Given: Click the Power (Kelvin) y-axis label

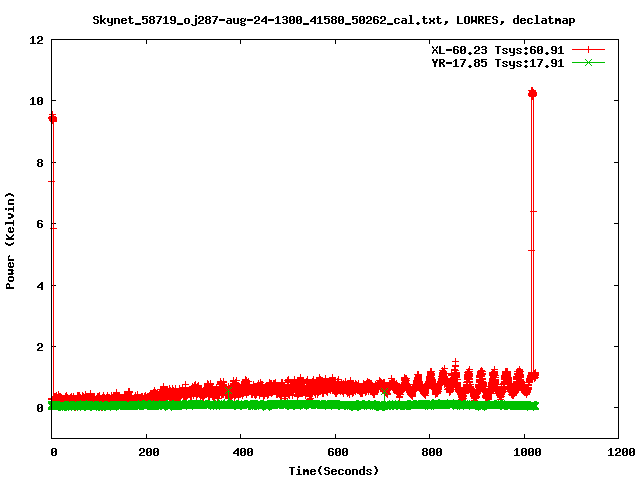Looking at the screenshot, I should (10, 241).
